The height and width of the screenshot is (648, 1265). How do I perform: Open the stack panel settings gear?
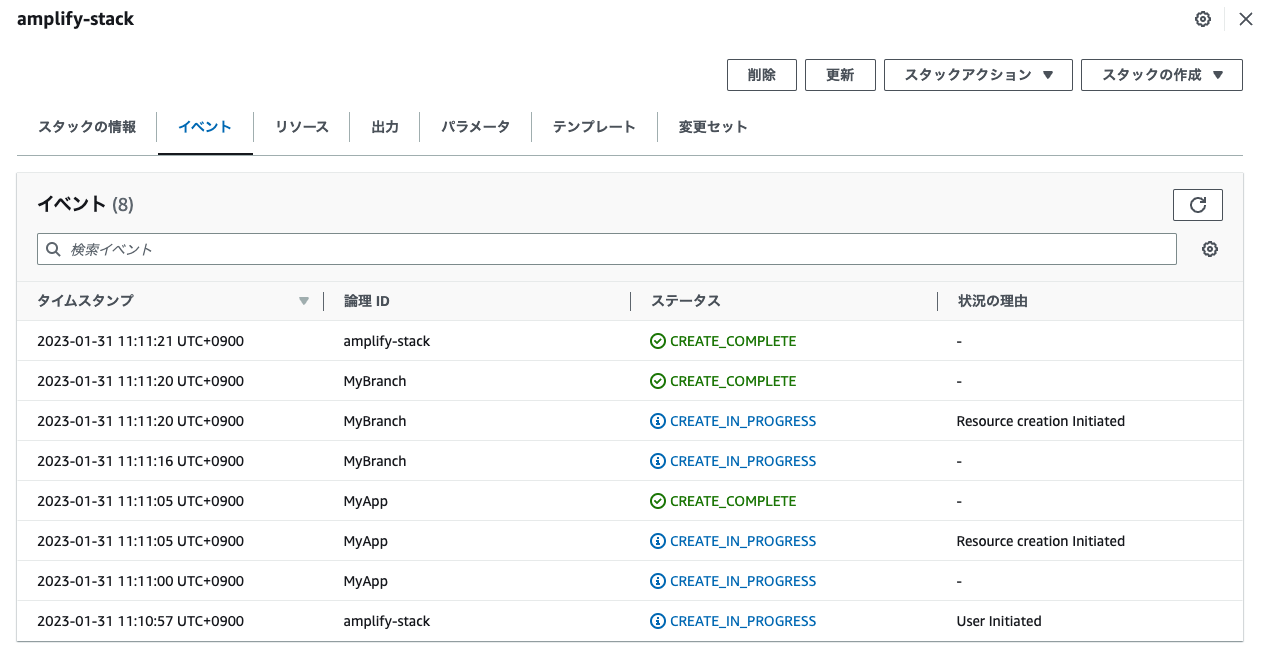click(x=1203, y=19)
